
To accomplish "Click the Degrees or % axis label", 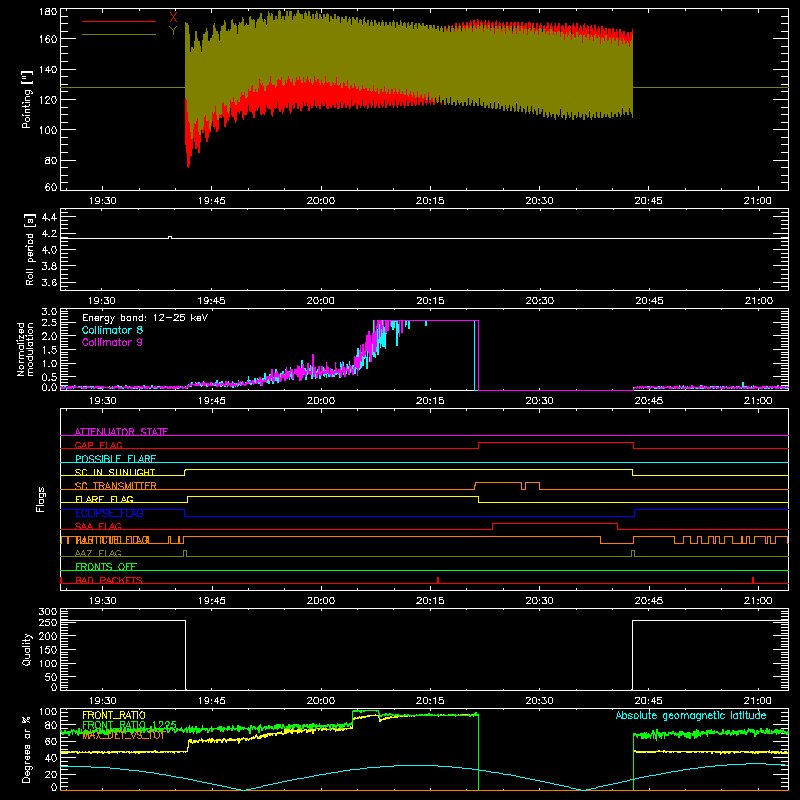I will click(27, 749).
